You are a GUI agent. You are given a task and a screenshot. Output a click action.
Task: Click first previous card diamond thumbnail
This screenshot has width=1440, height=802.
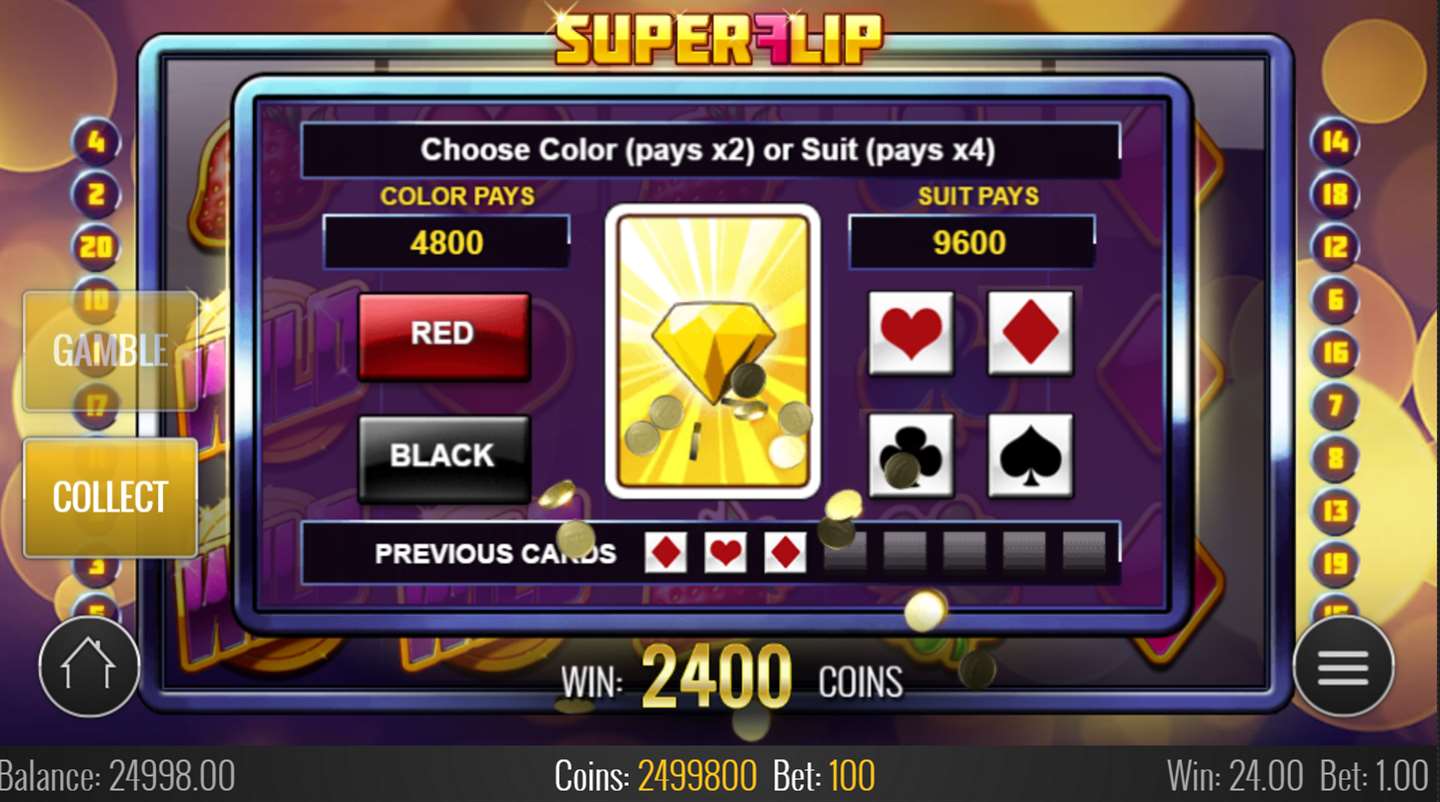[665, 552]
